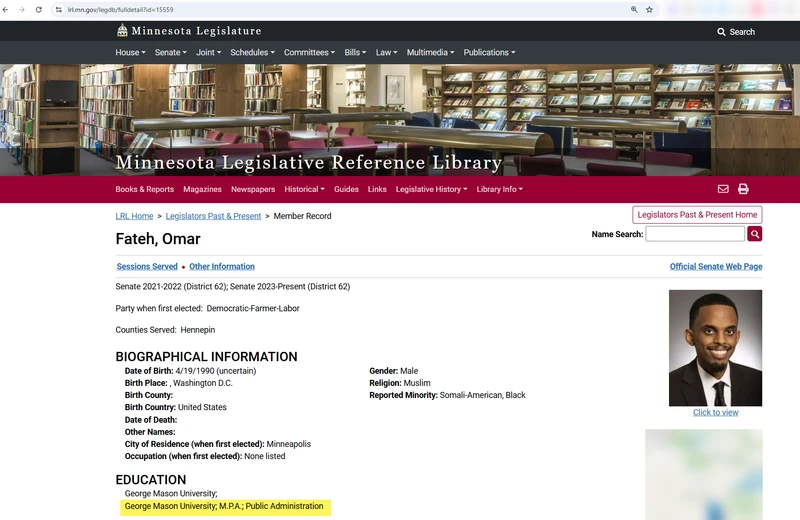Viewport: 800px width, 520px height.
Task: Expand the House dropdown menu
Action: 130,52
